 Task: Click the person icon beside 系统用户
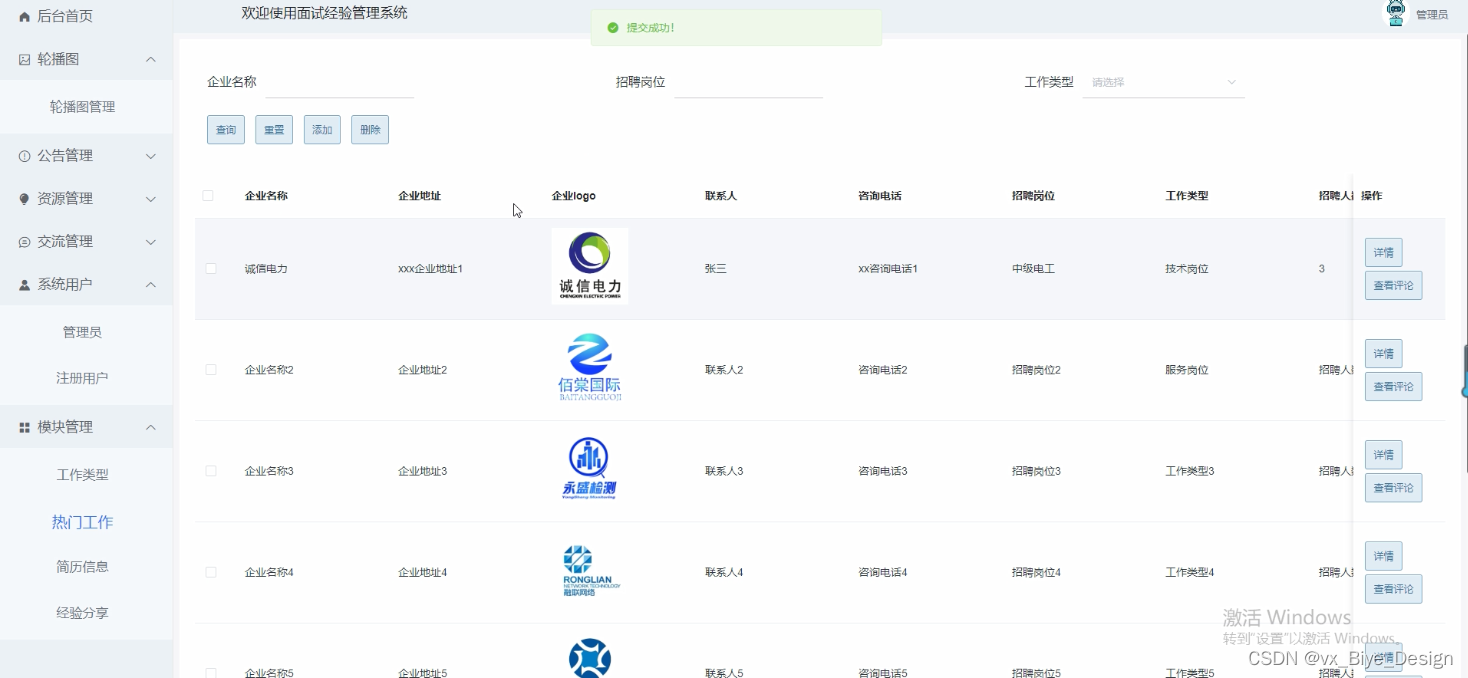25,286
